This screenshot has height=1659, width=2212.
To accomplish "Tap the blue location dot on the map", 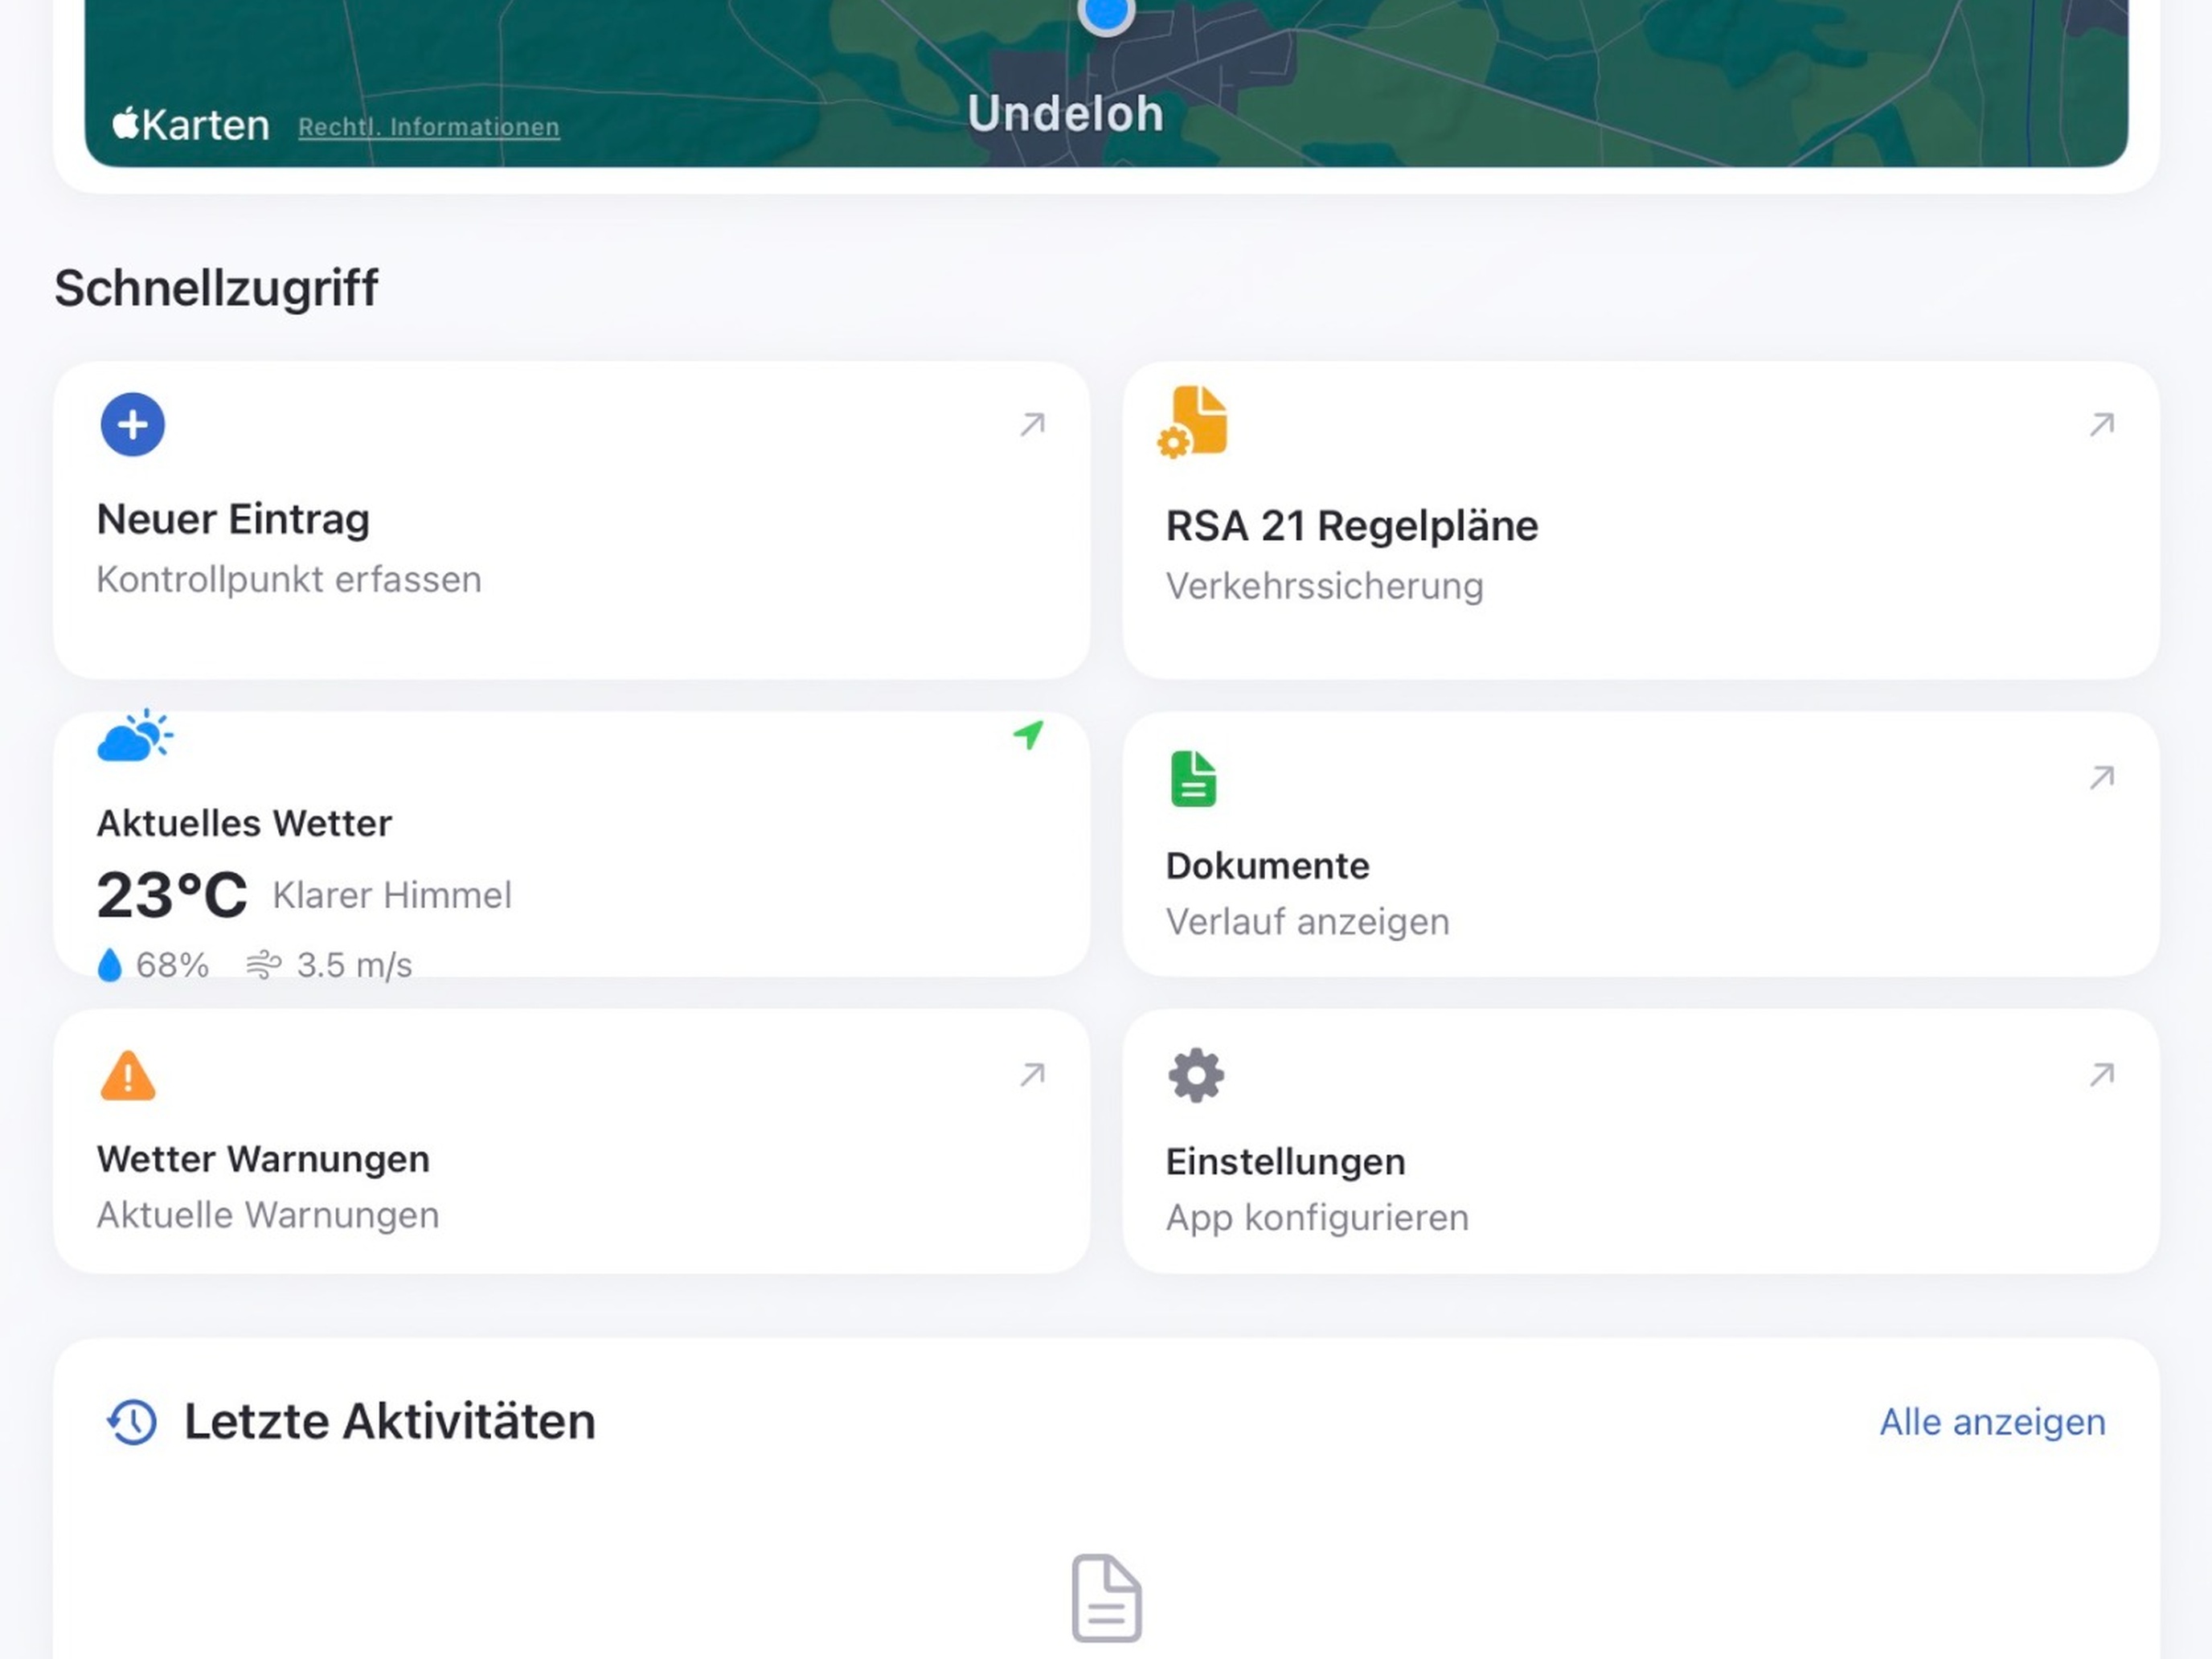I will click(1106, 12).
